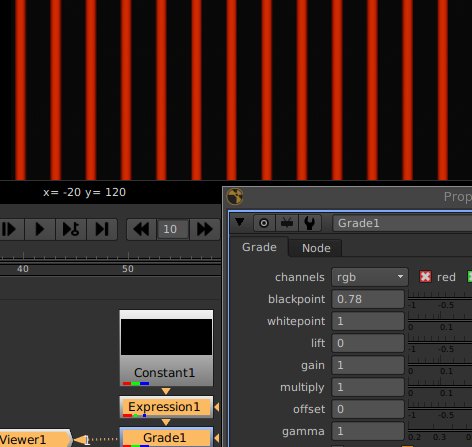Click the bug-shaped icon in the Grade1 header
The width and height of the screenshot is (472, 447).
pyautogui.click(x=287, y=223)
